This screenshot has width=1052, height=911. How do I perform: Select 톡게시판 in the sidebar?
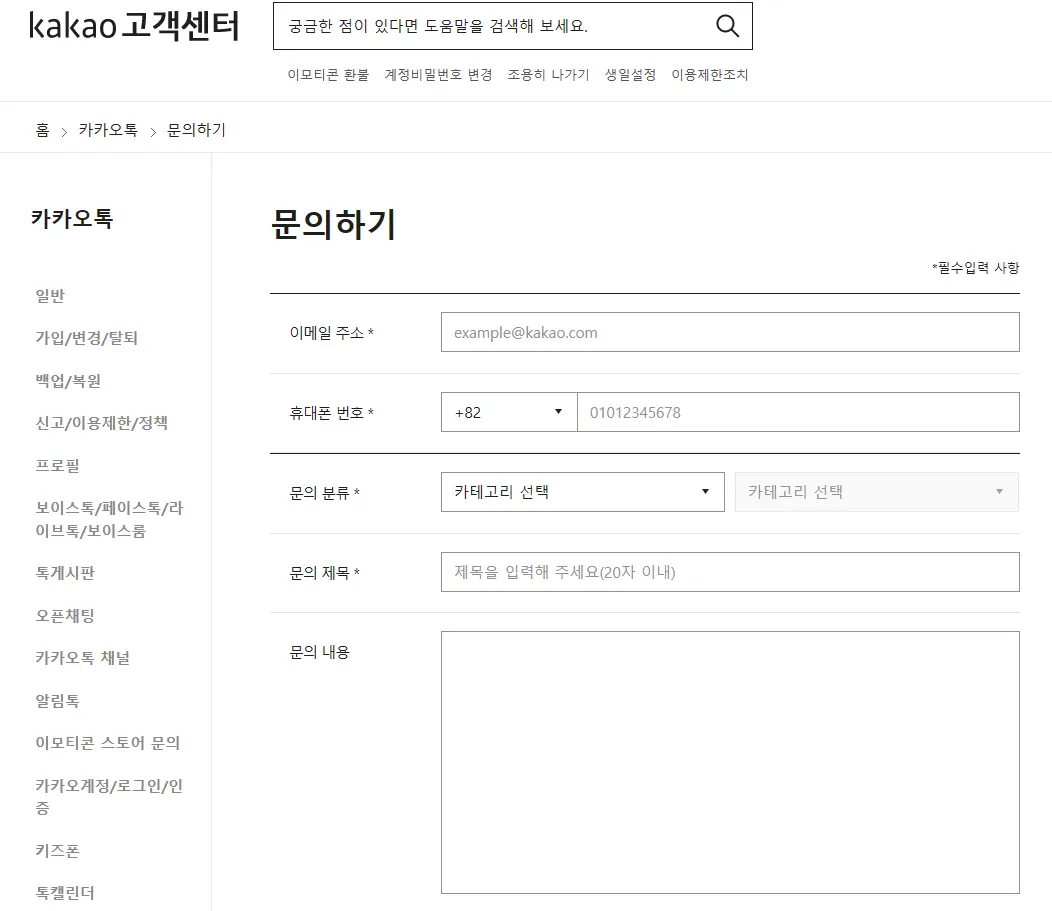(x=65, y=573)
